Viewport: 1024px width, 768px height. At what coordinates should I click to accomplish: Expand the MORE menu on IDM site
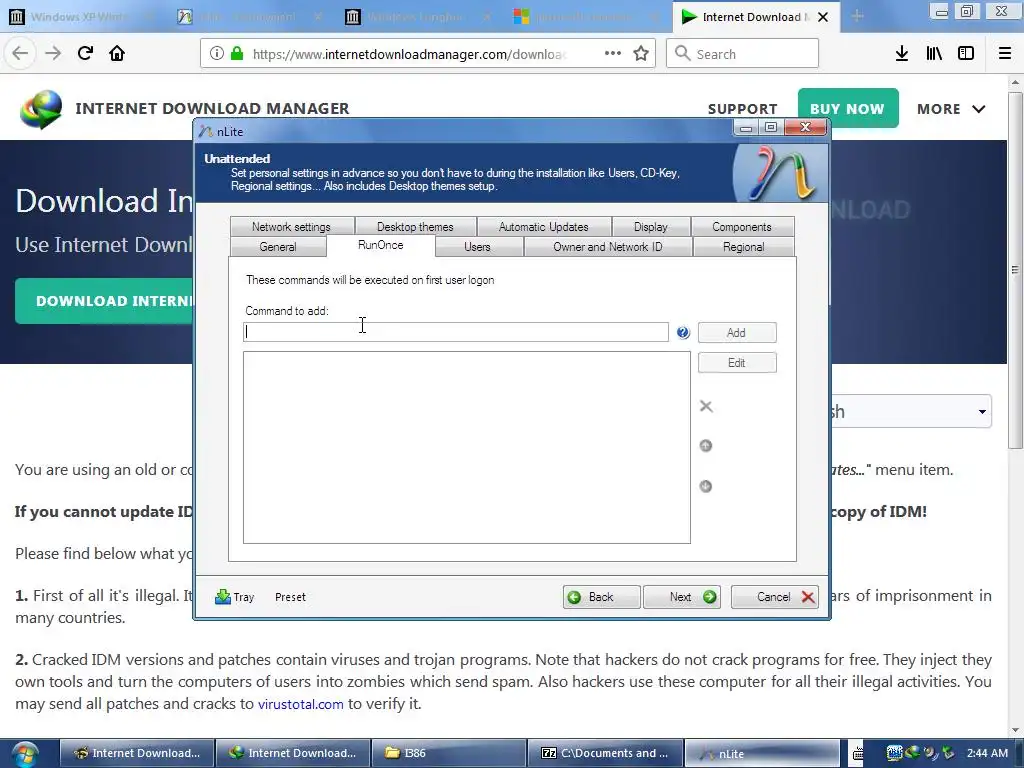point(951,109)
